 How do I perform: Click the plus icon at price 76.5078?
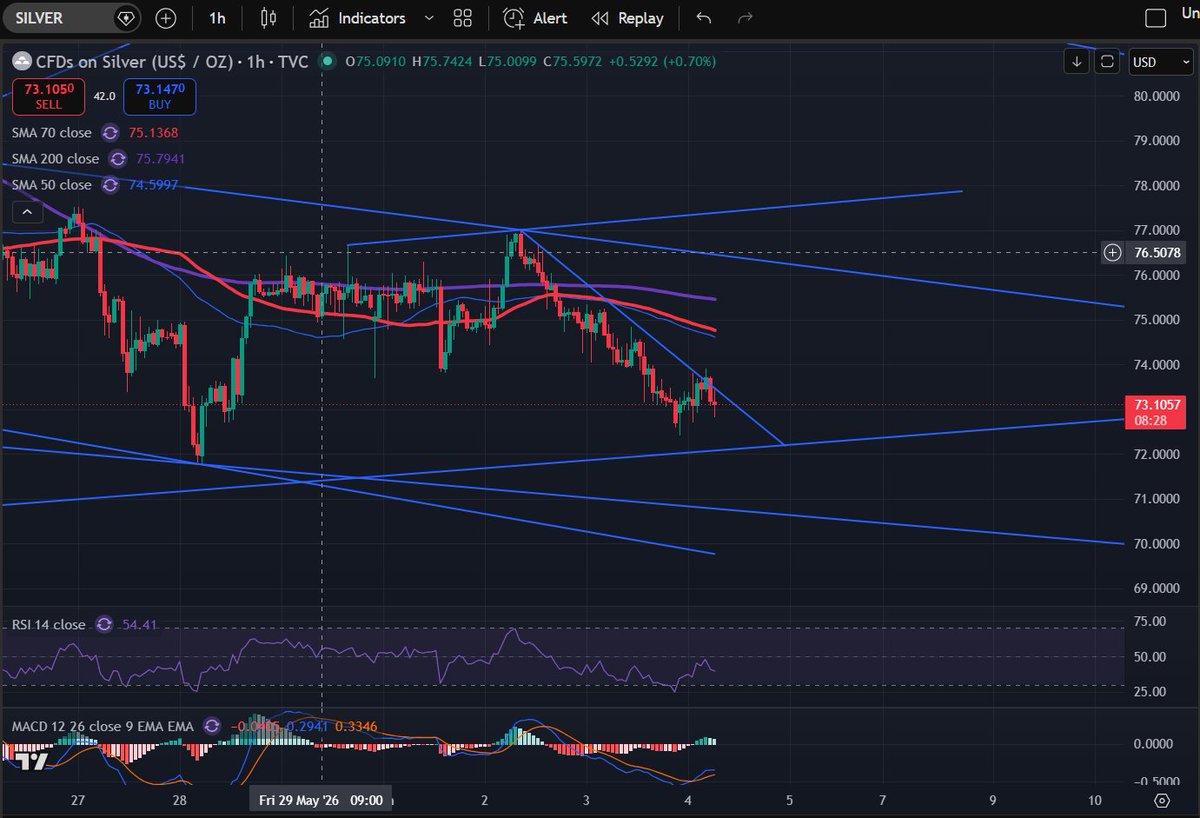point(1112,252)
